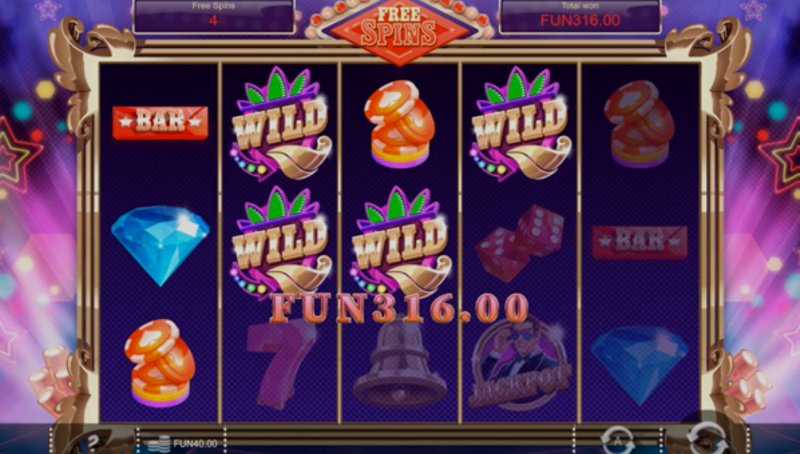
Task: Click the middle WILD symbol on reel two
Action: 280,242
